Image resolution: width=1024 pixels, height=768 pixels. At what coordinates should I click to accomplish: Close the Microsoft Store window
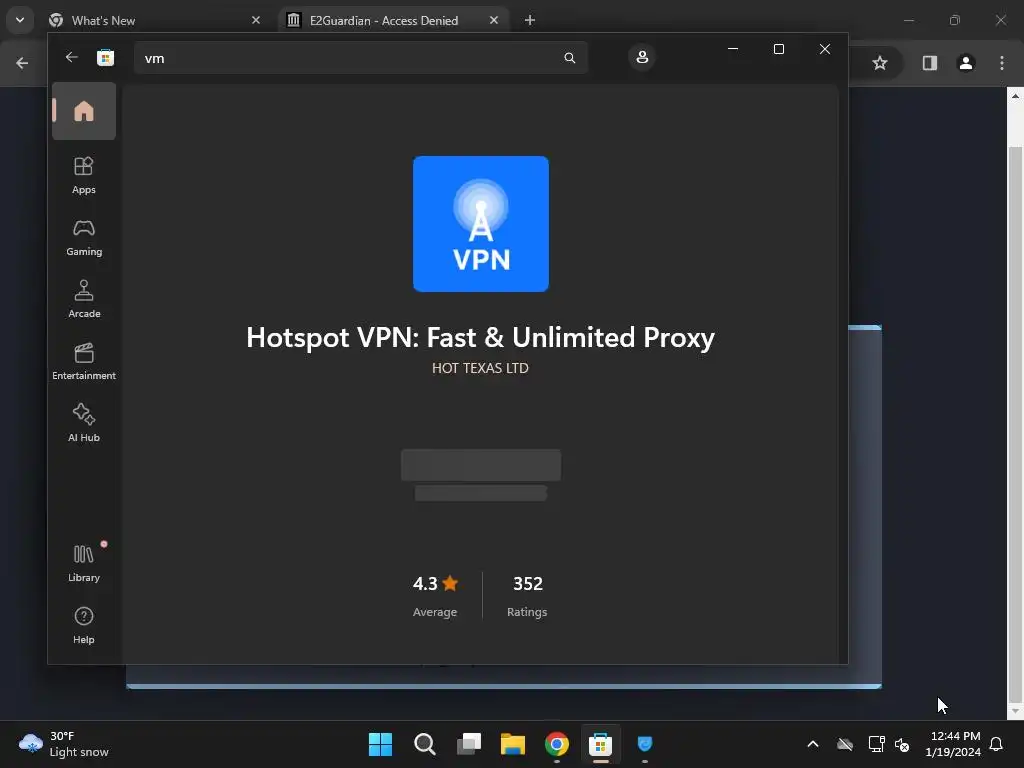(825, 49)
